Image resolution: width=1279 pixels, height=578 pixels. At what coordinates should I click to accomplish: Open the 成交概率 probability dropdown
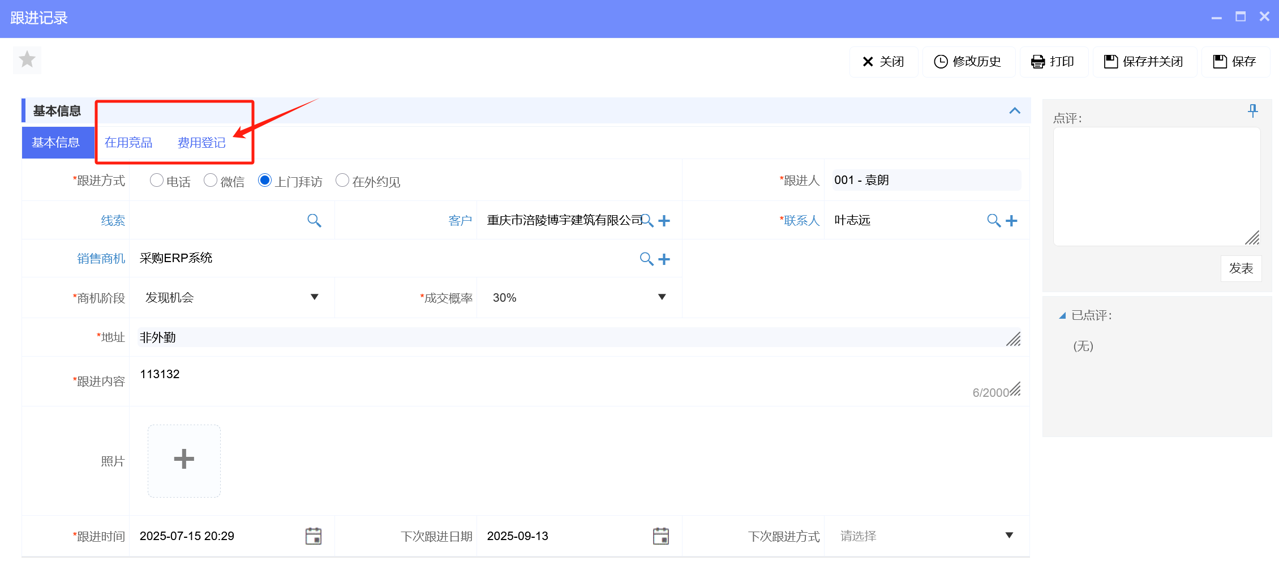pyautogui.click(x=662, y=297)
